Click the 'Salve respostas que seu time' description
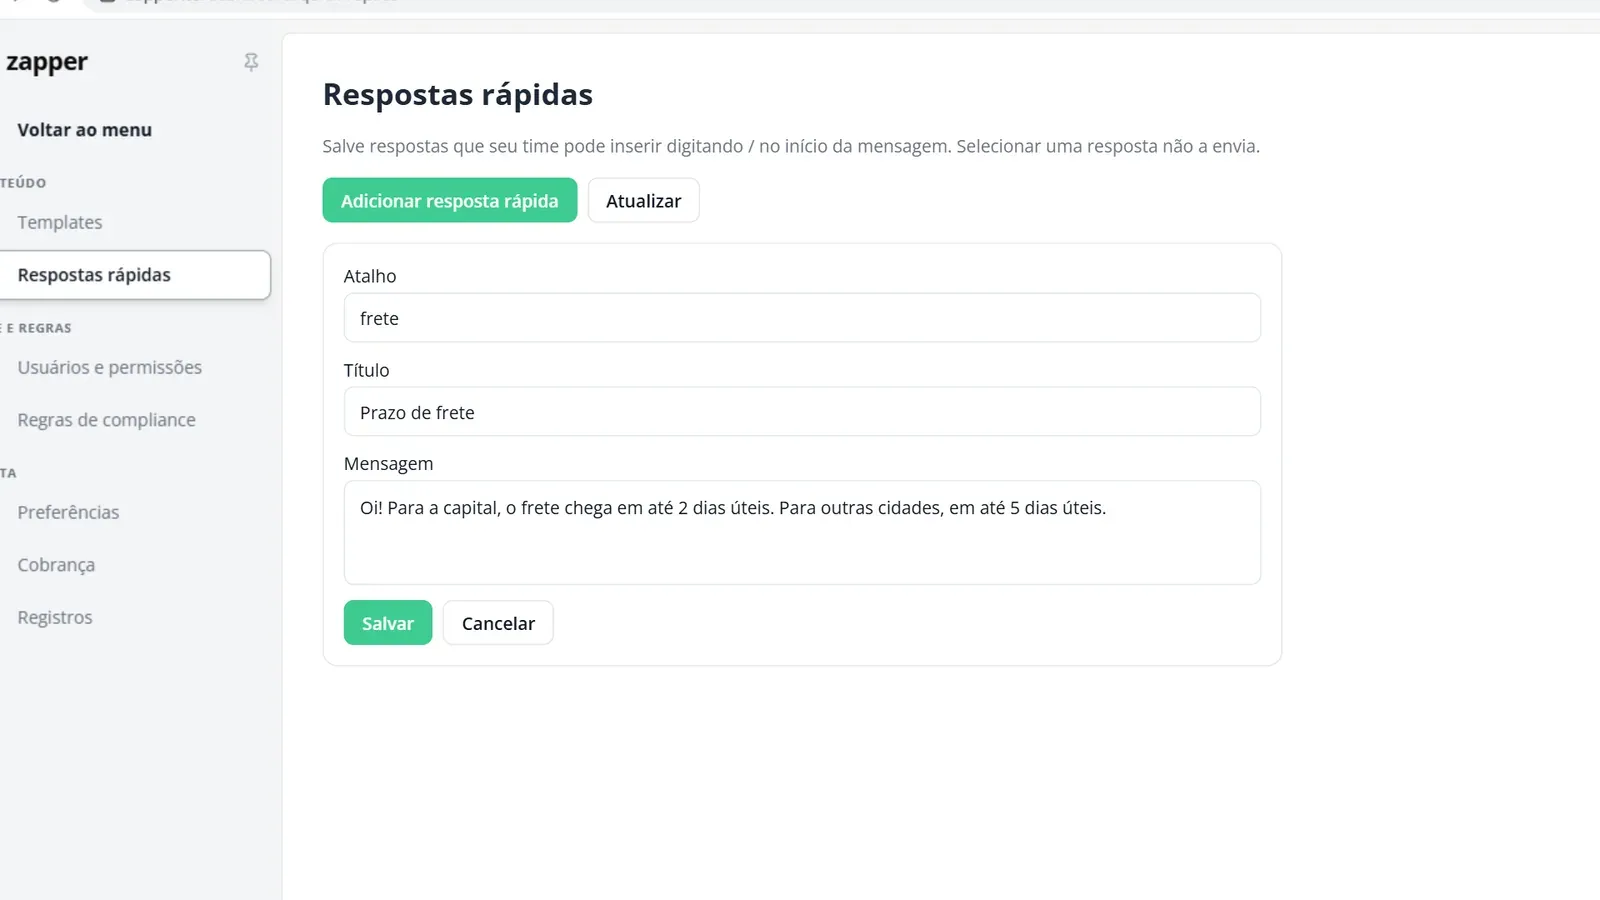 tap(791, 146)
